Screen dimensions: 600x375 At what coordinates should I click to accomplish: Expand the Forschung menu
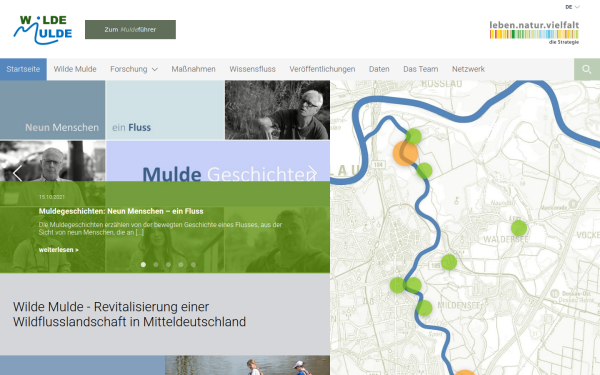tap(134, 69)
